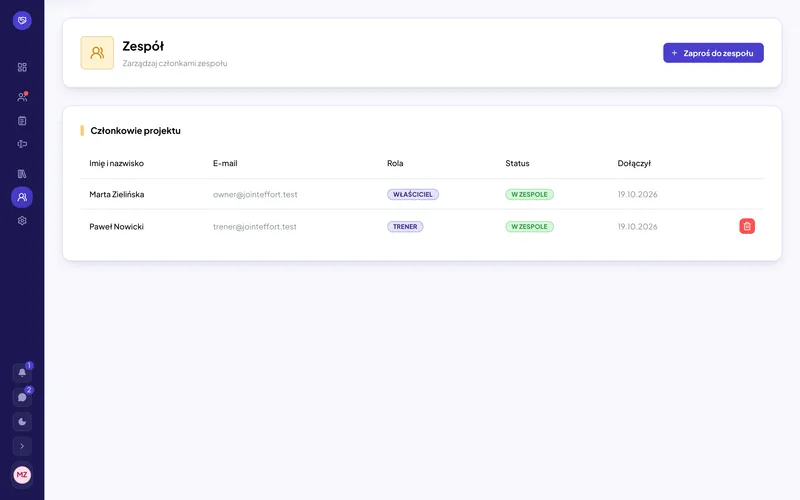Open the settings gear icon in sidebar
This screenshot has width=800, height=500.
click(22, 221)
